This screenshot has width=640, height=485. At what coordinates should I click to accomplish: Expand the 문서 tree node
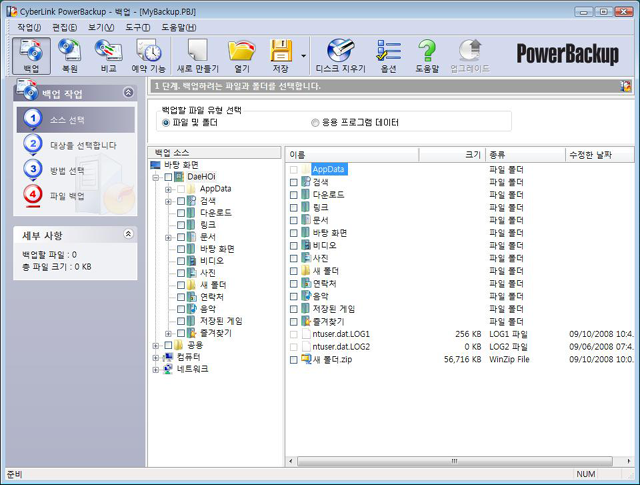(168, 238)
